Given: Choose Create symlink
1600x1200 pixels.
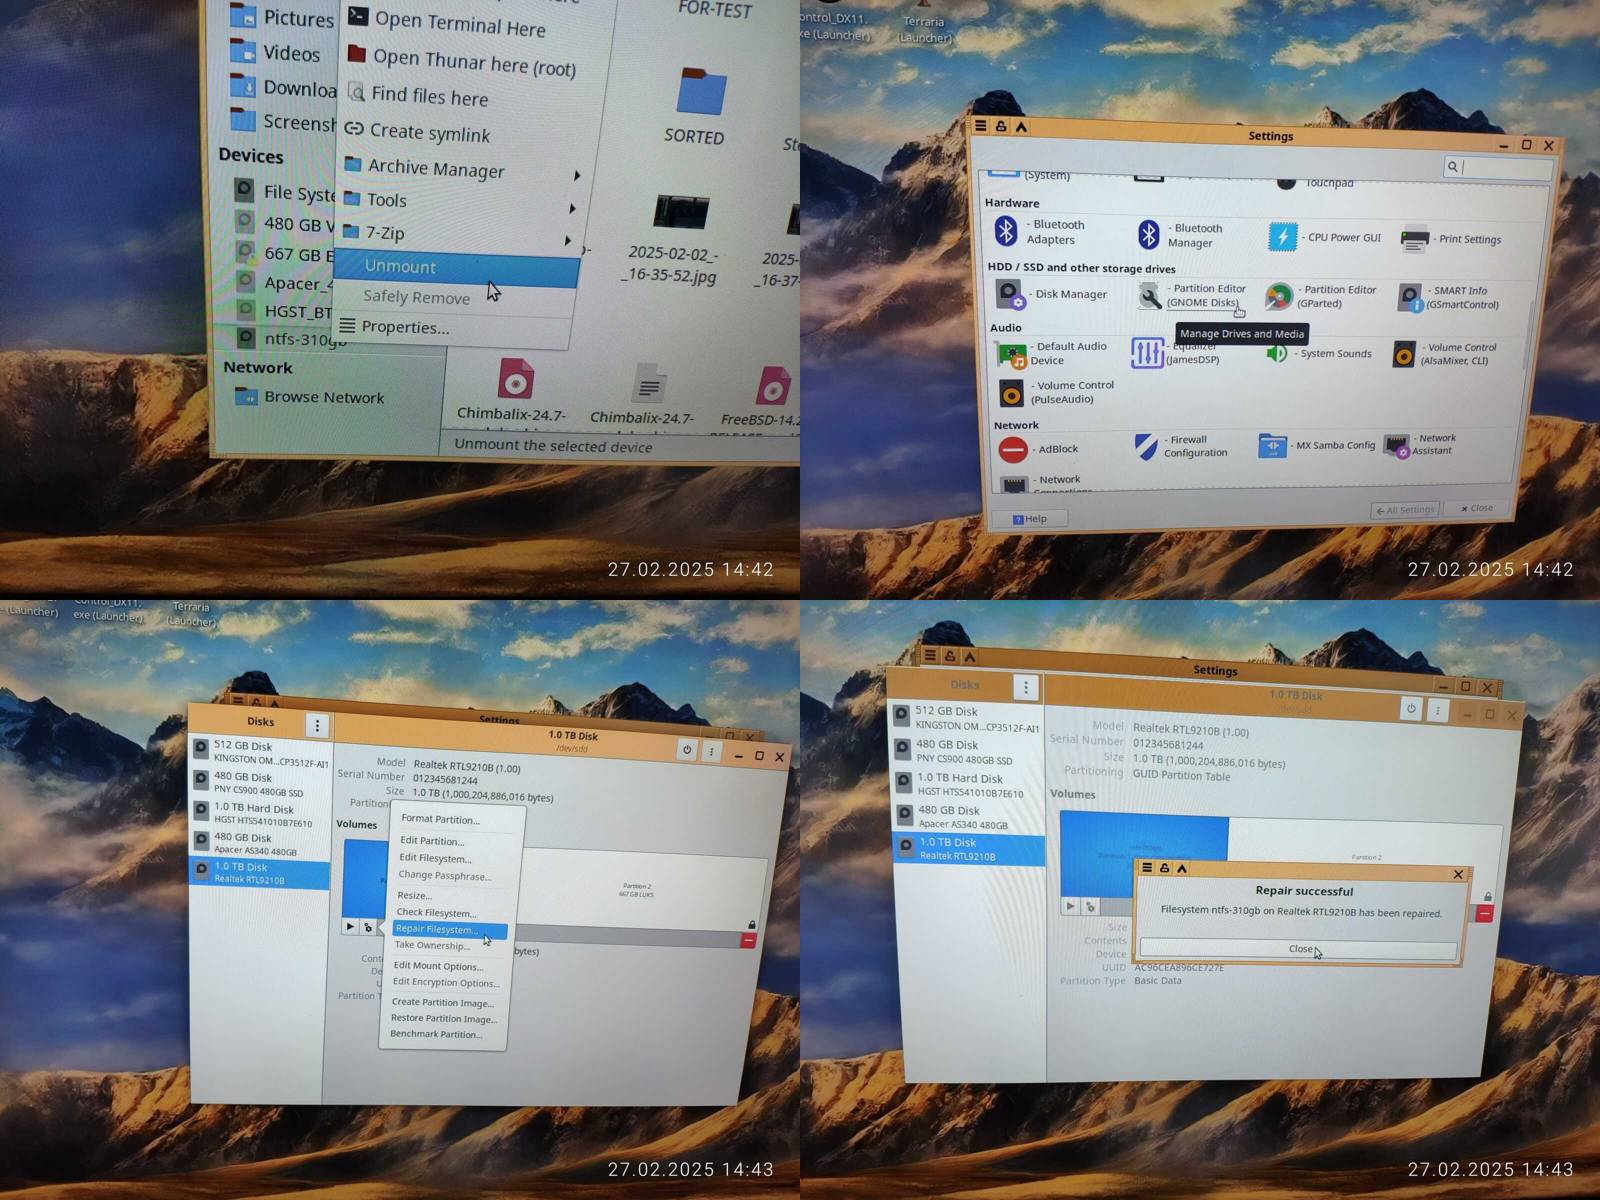Looking at the screenshot, I should click(418, 132).
